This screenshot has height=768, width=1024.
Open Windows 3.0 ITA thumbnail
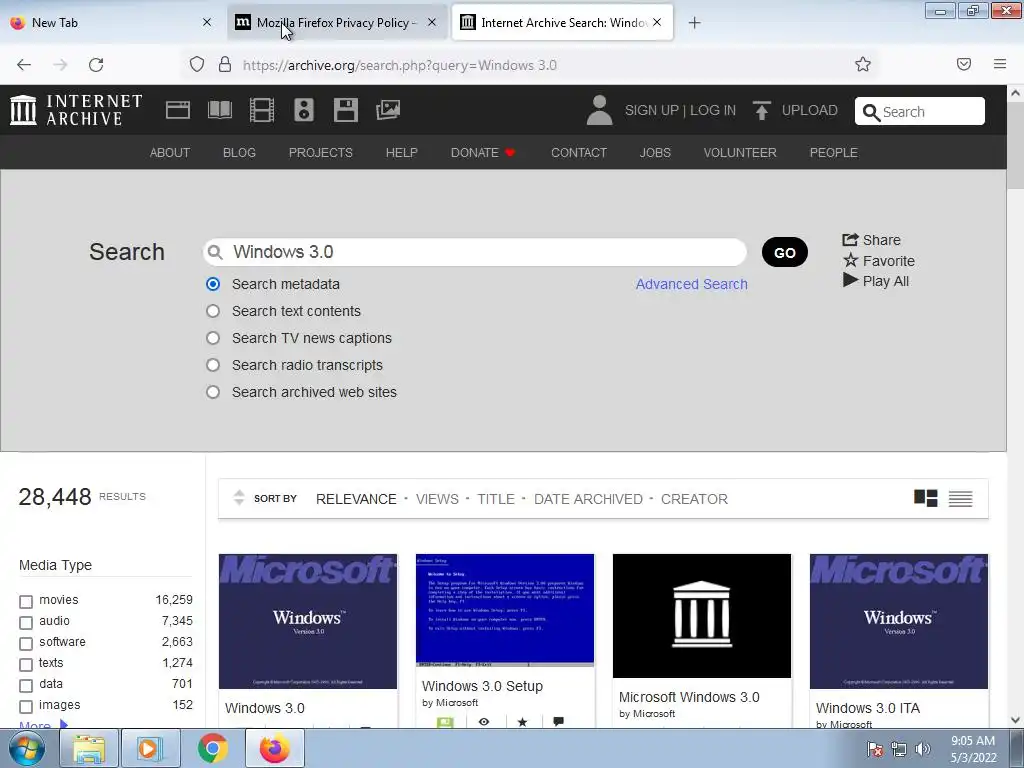tap(899, 621)
